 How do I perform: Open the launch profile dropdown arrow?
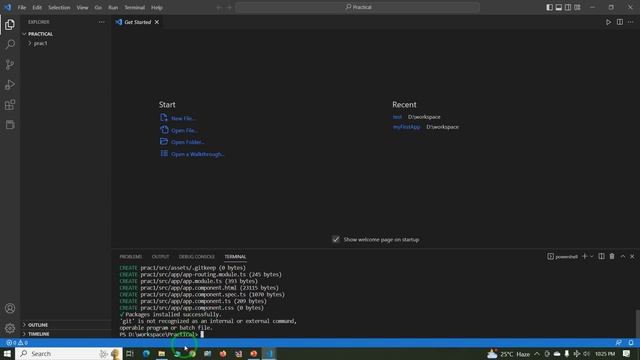tap(591, 256)
